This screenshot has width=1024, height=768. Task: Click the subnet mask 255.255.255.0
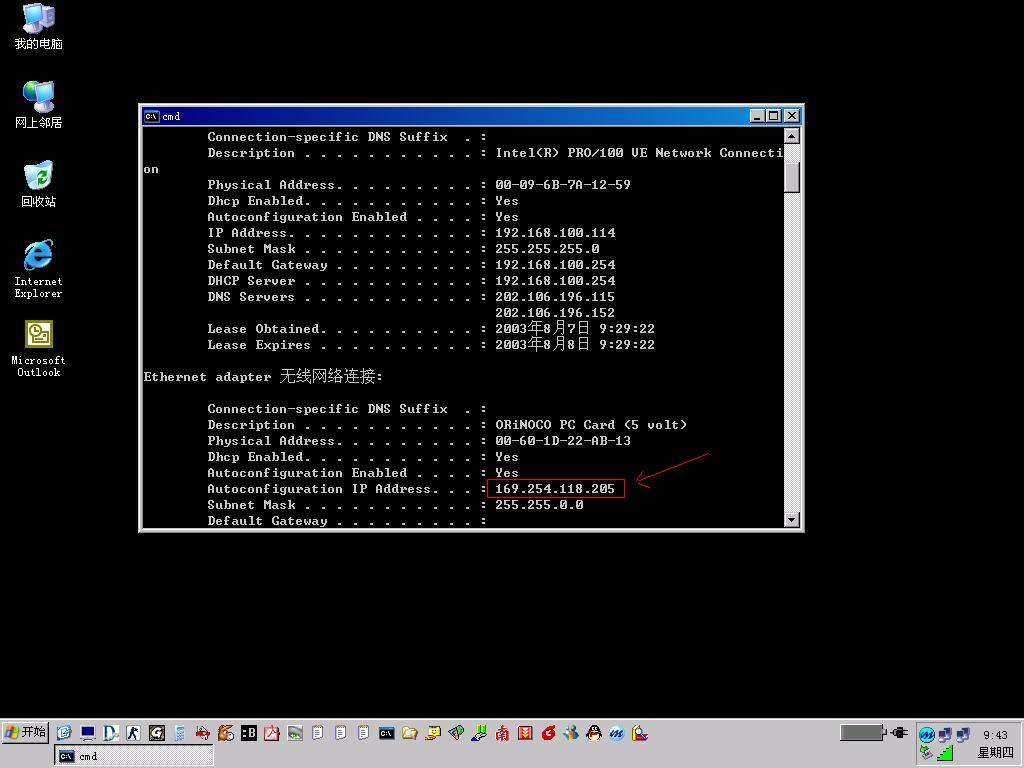click(547, 249)
